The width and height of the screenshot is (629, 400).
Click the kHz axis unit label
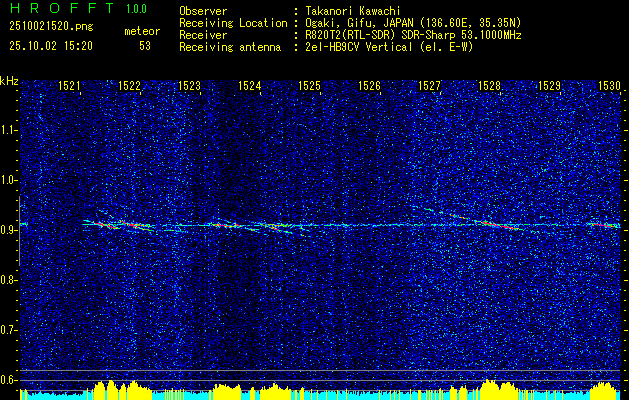coord(9,81)
